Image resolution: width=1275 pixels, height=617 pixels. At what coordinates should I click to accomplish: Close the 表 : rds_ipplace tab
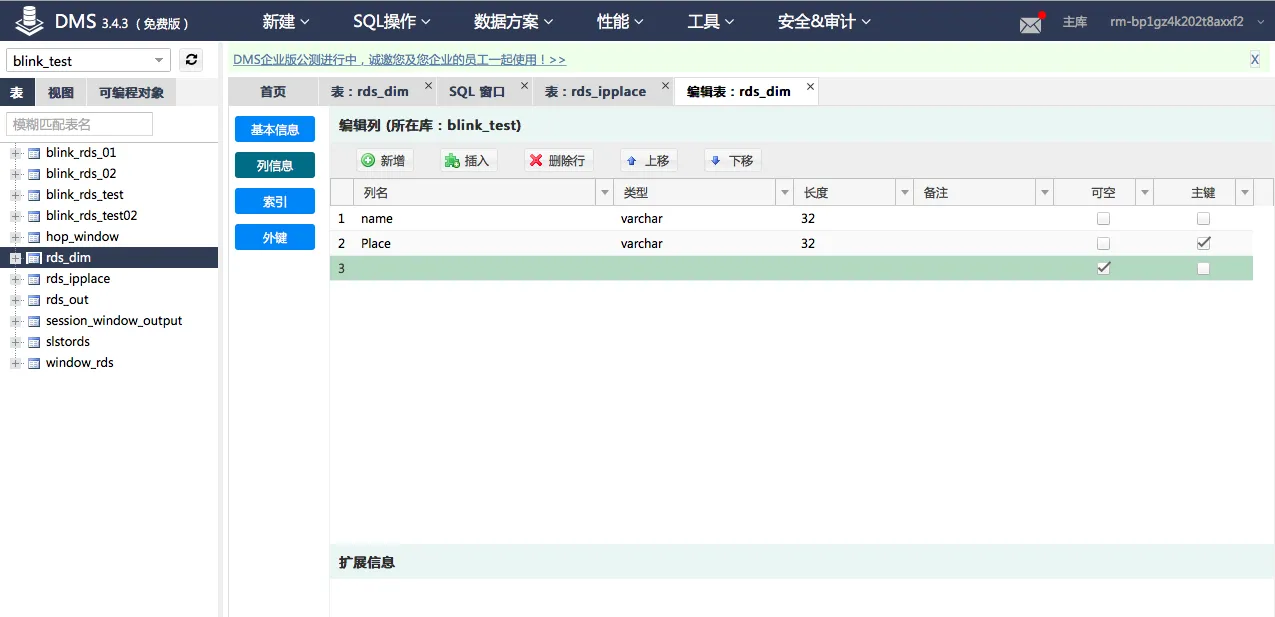coord(665,86)
